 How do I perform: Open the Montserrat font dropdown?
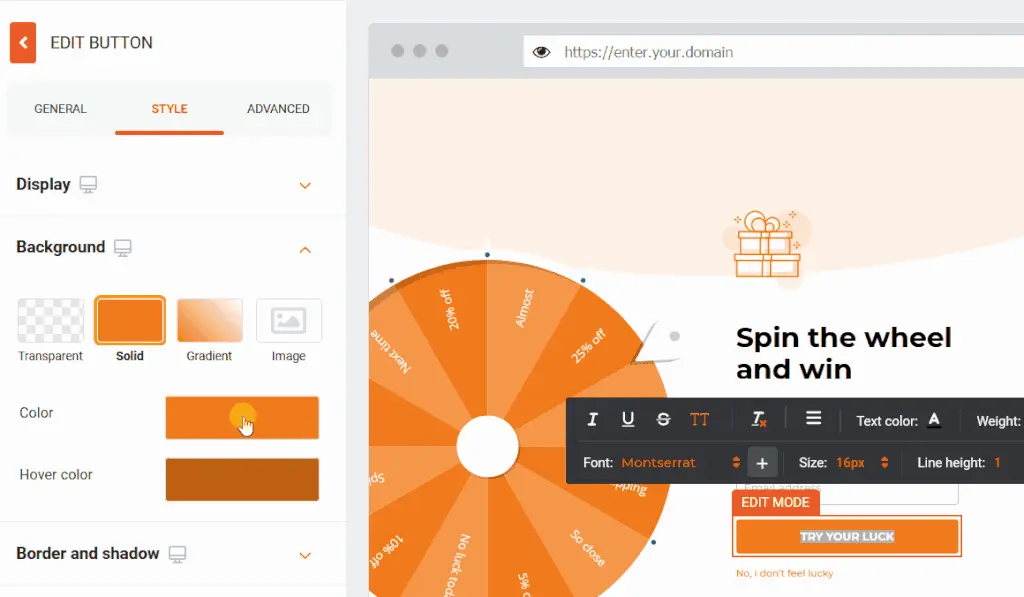pyautogui.click(x=680, y=463)
